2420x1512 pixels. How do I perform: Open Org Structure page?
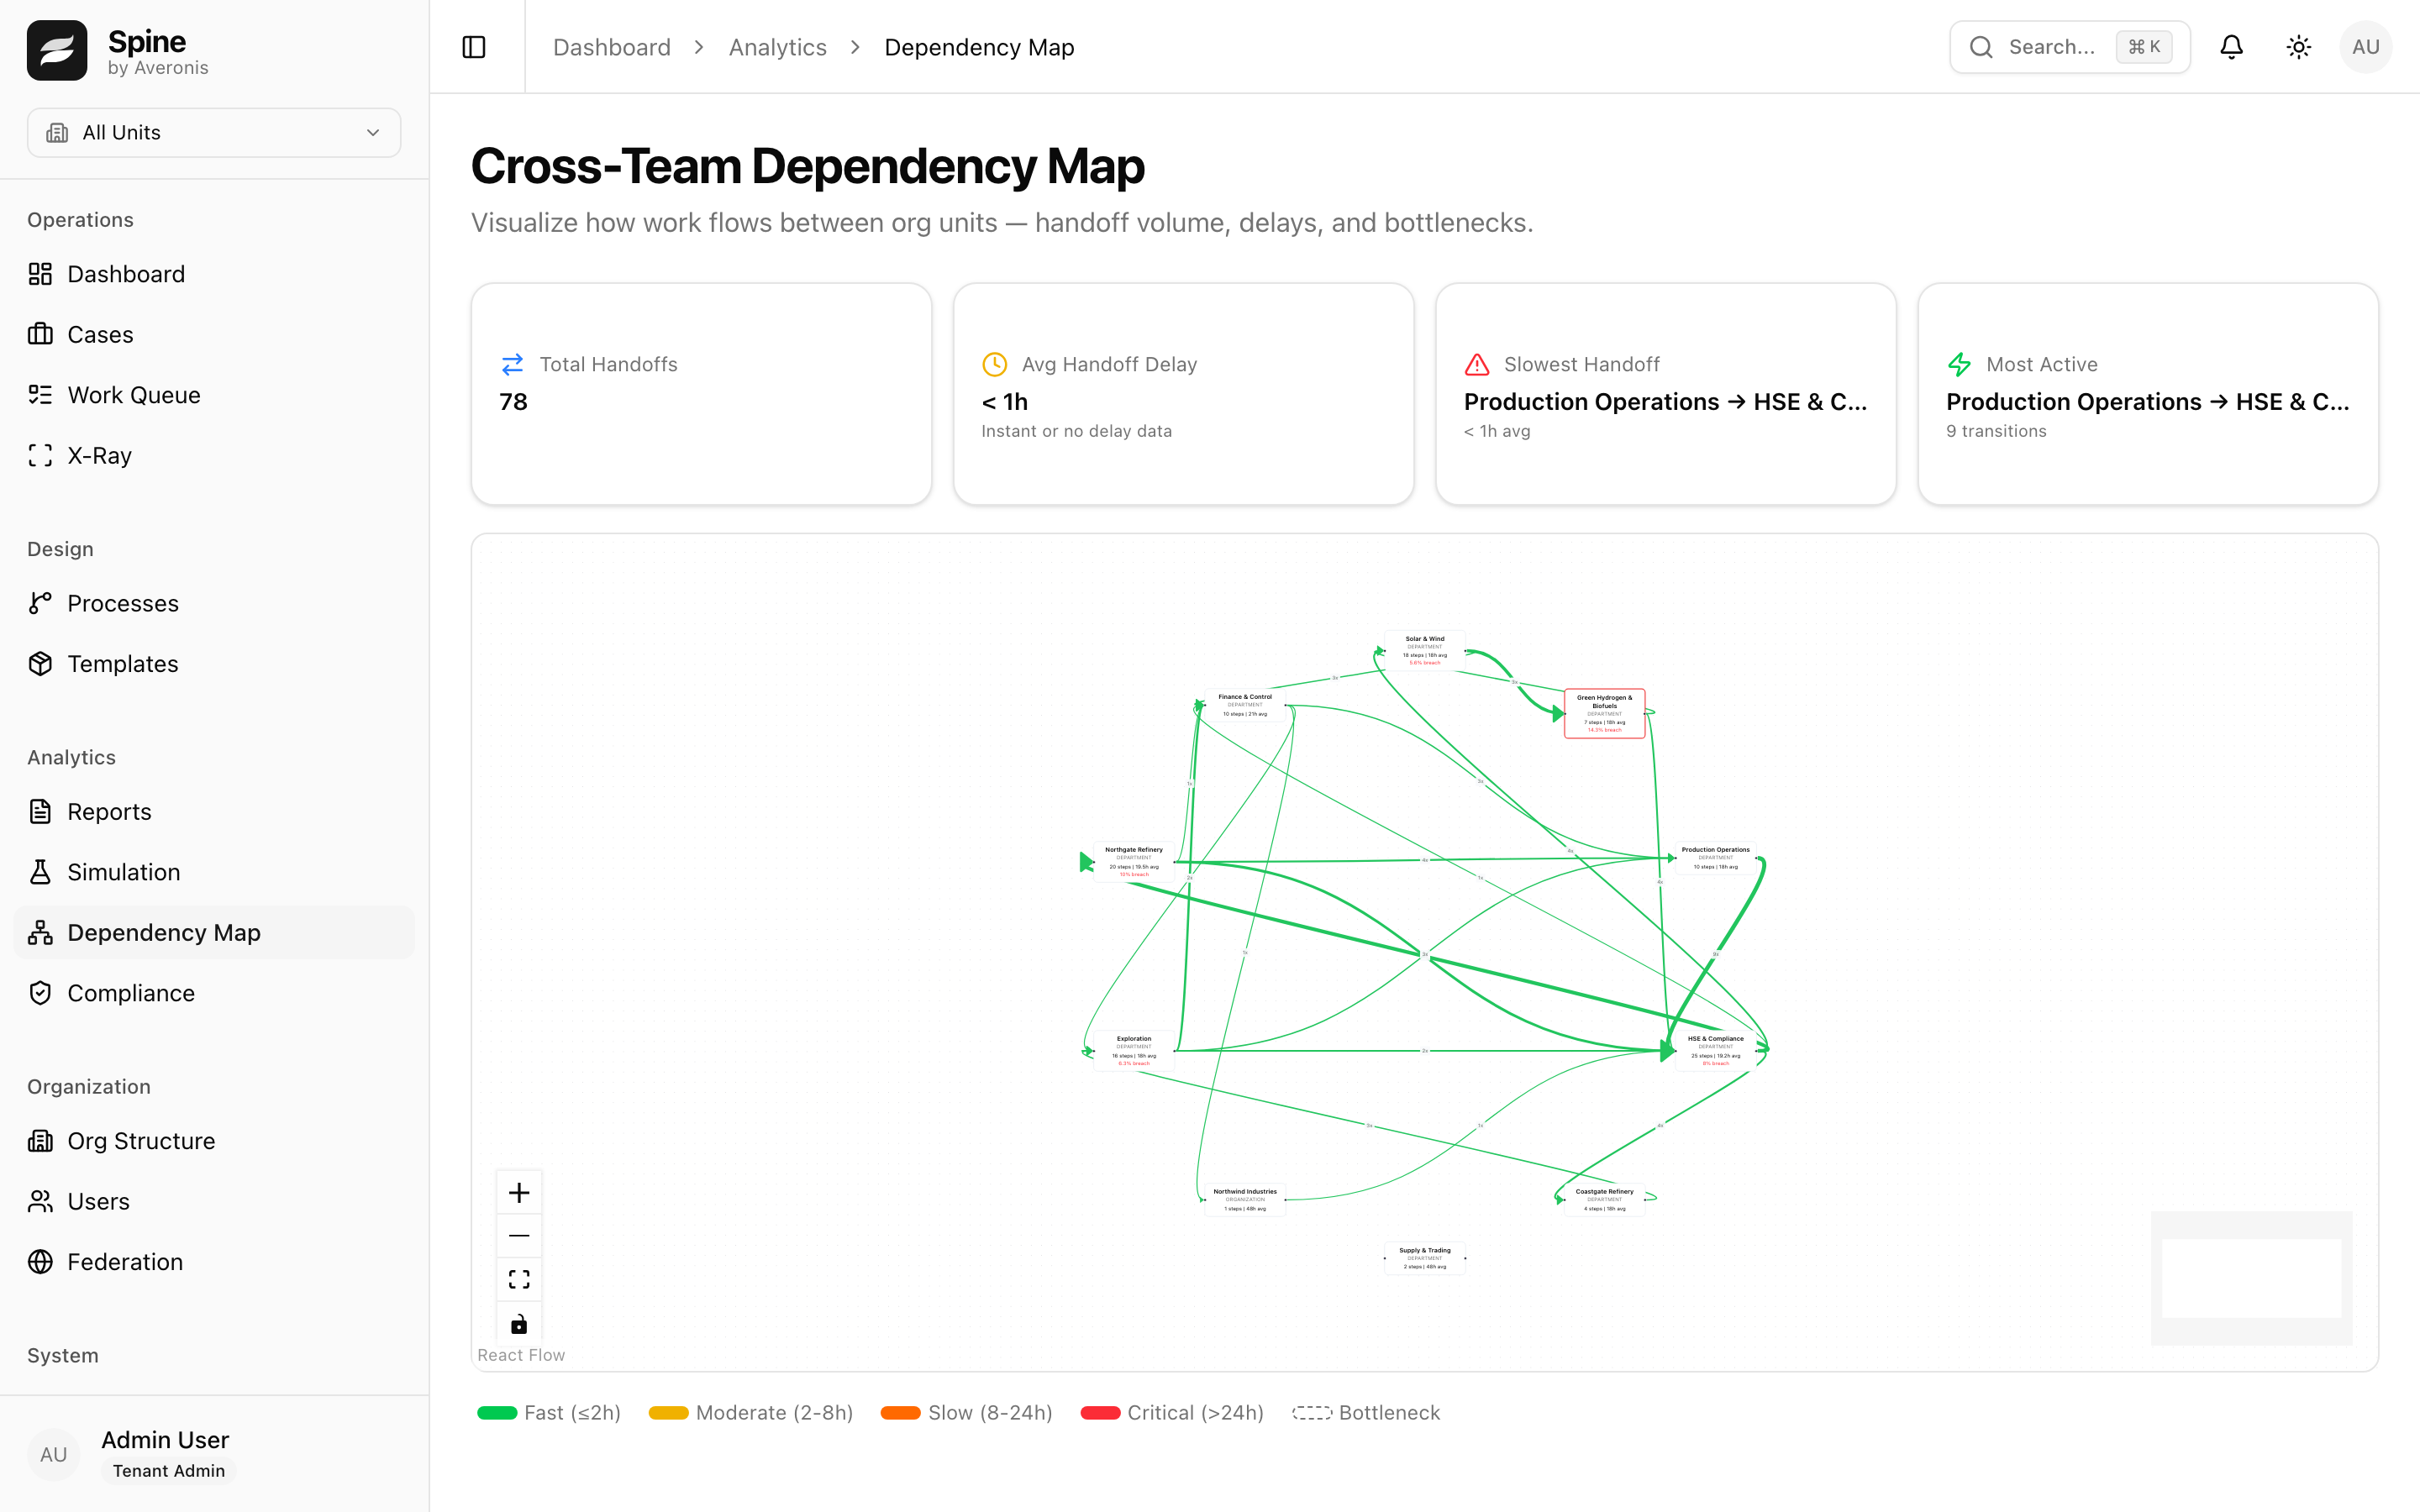[x=214, y=1141]
